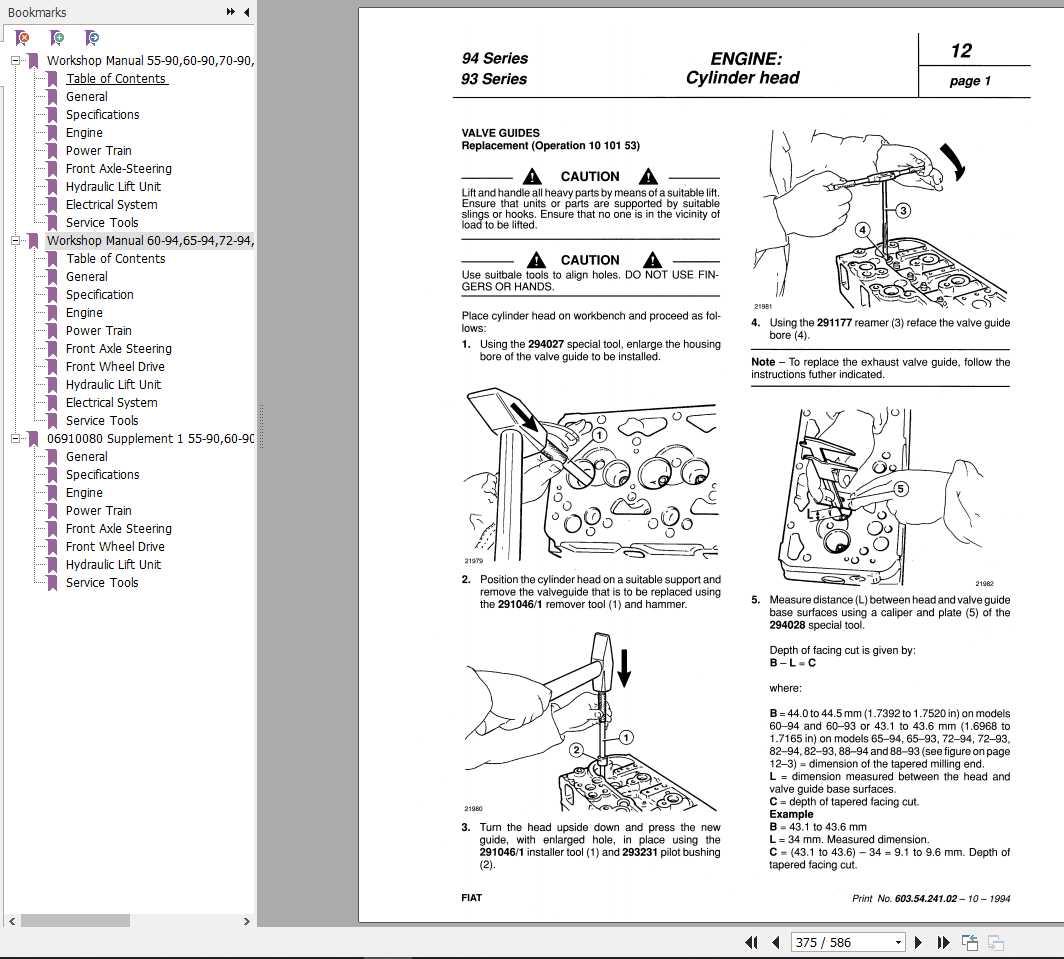The height and width of the screenshot is (959, 1064).
Task: Click ENGINE: Cylinder head page title
Action: coord(743,68)
